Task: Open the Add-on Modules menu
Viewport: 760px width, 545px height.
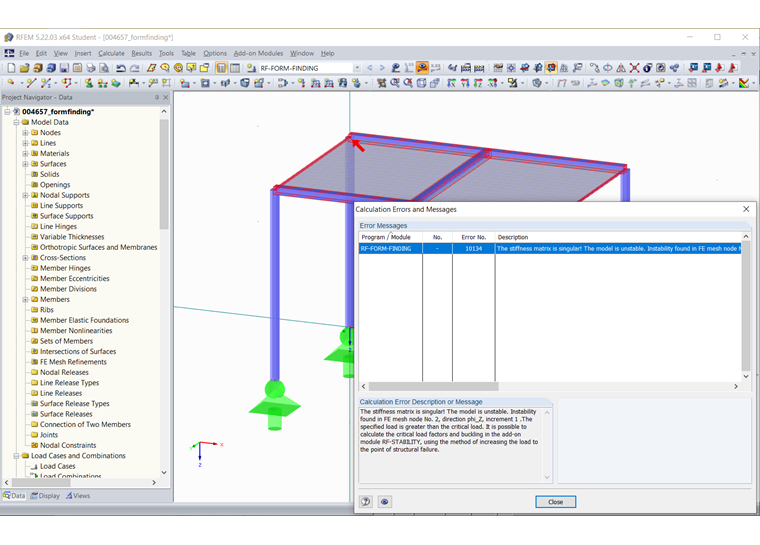Action: [x=258, y=53]
